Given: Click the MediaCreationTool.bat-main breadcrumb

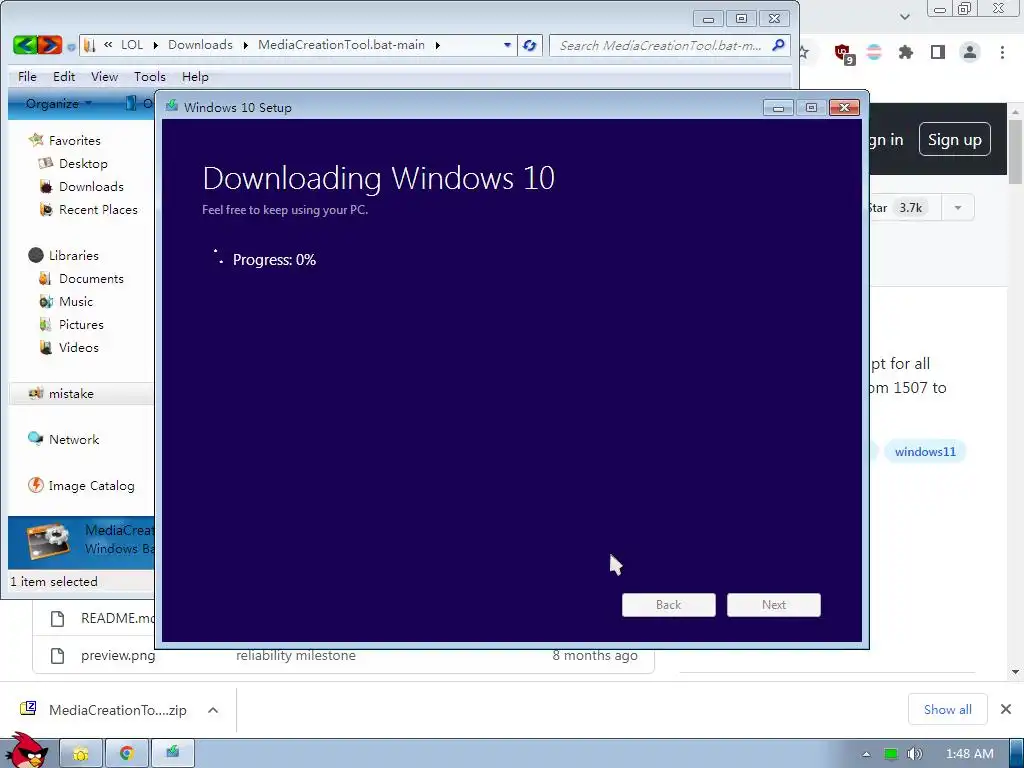Looking at the screenshot, I should (341, 45).
